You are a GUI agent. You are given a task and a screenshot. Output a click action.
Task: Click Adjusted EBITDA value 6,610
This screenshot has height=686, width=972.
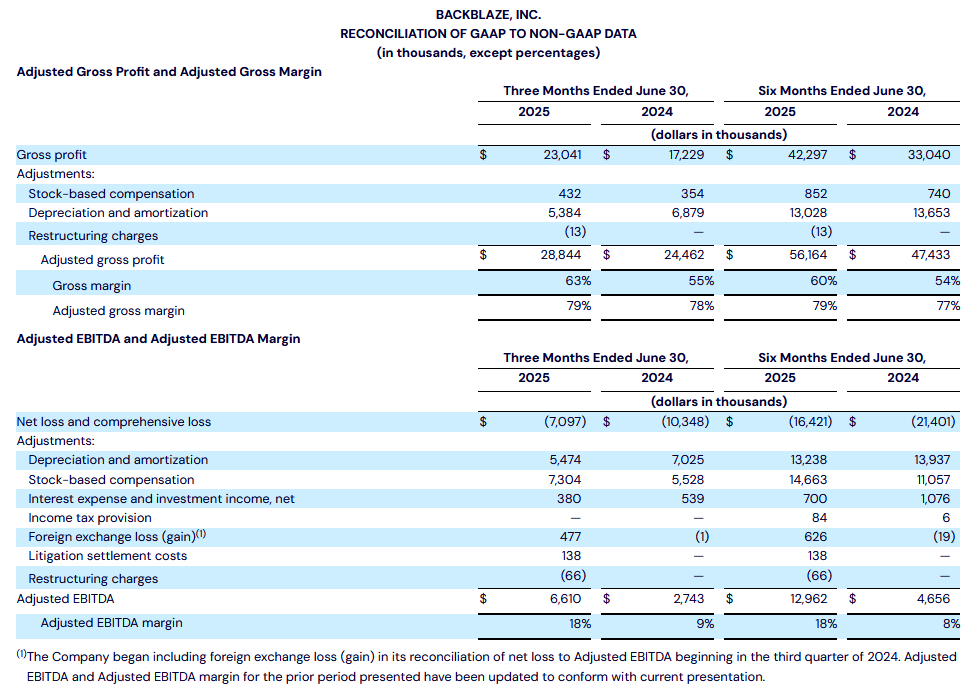[x=565, y=599]
